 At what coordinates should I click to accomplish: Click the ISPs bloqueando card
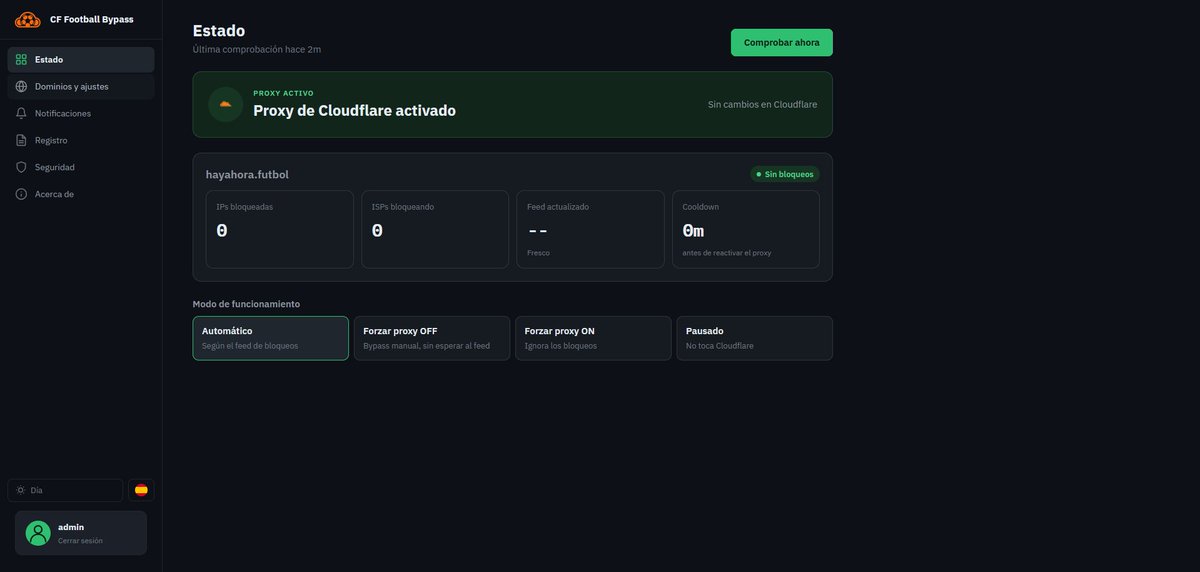(435, 229)
